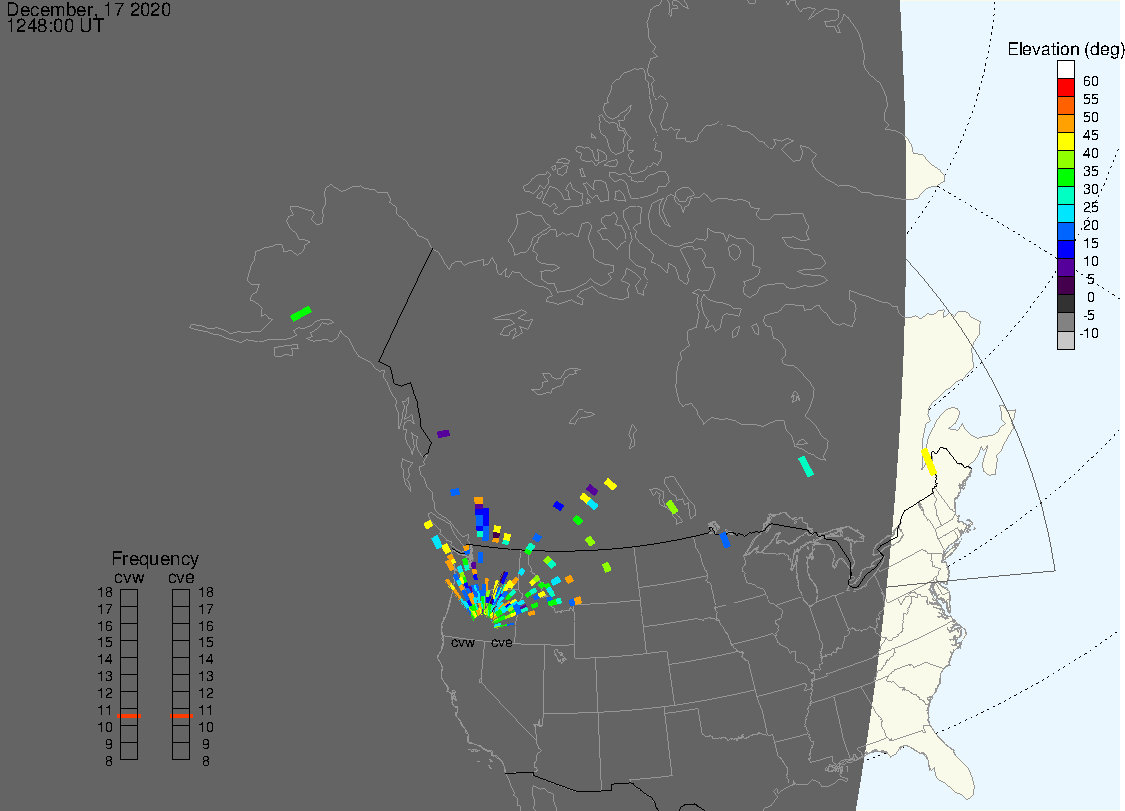Click '18' beside the cvw frequency bar

point(105,592)
